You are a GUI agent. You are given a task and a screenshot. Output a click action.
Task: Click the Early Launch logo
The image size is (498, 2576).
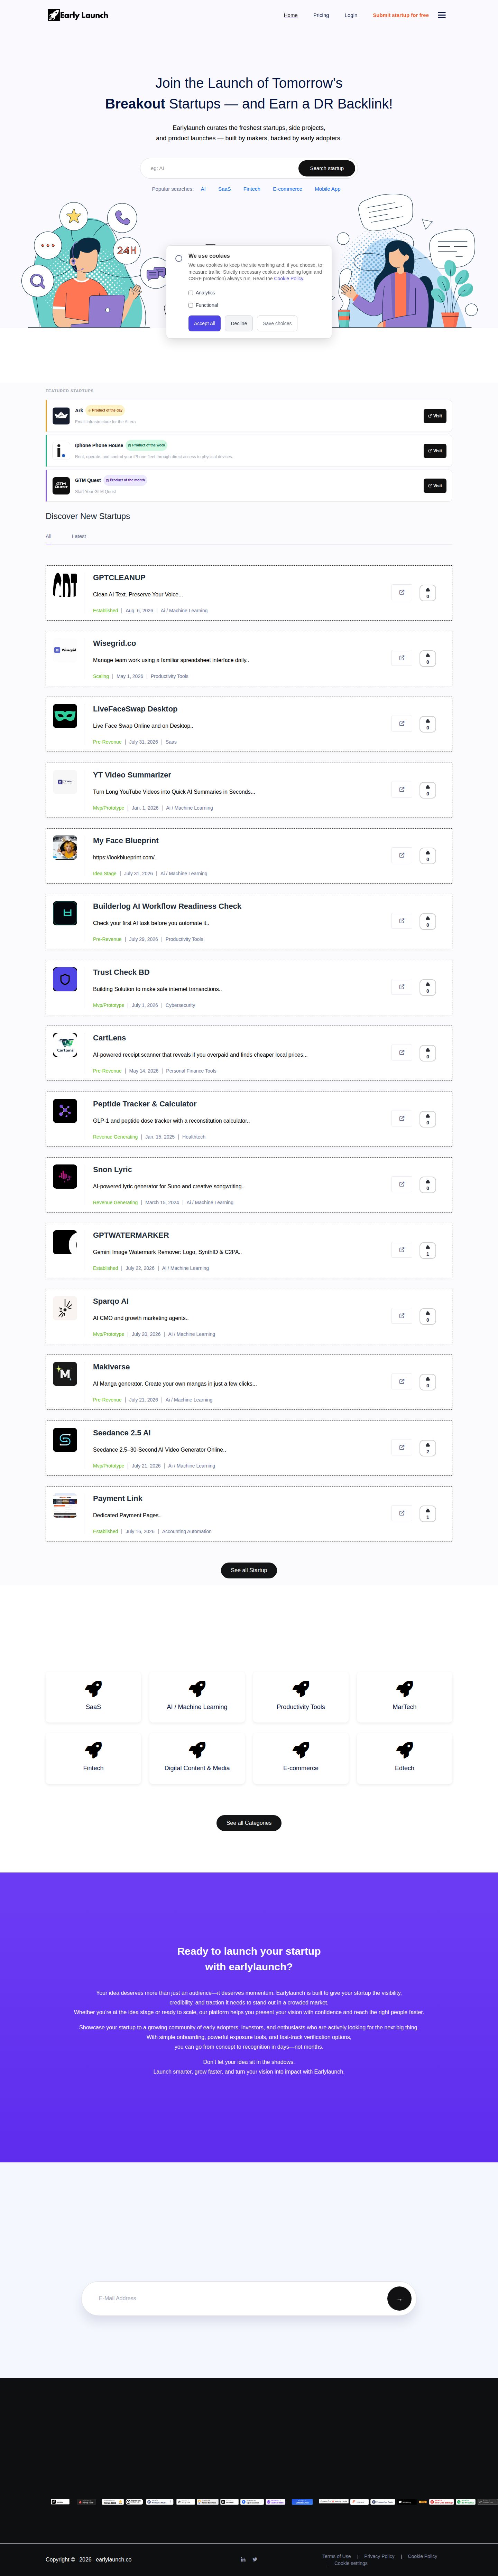coord(78,15)
